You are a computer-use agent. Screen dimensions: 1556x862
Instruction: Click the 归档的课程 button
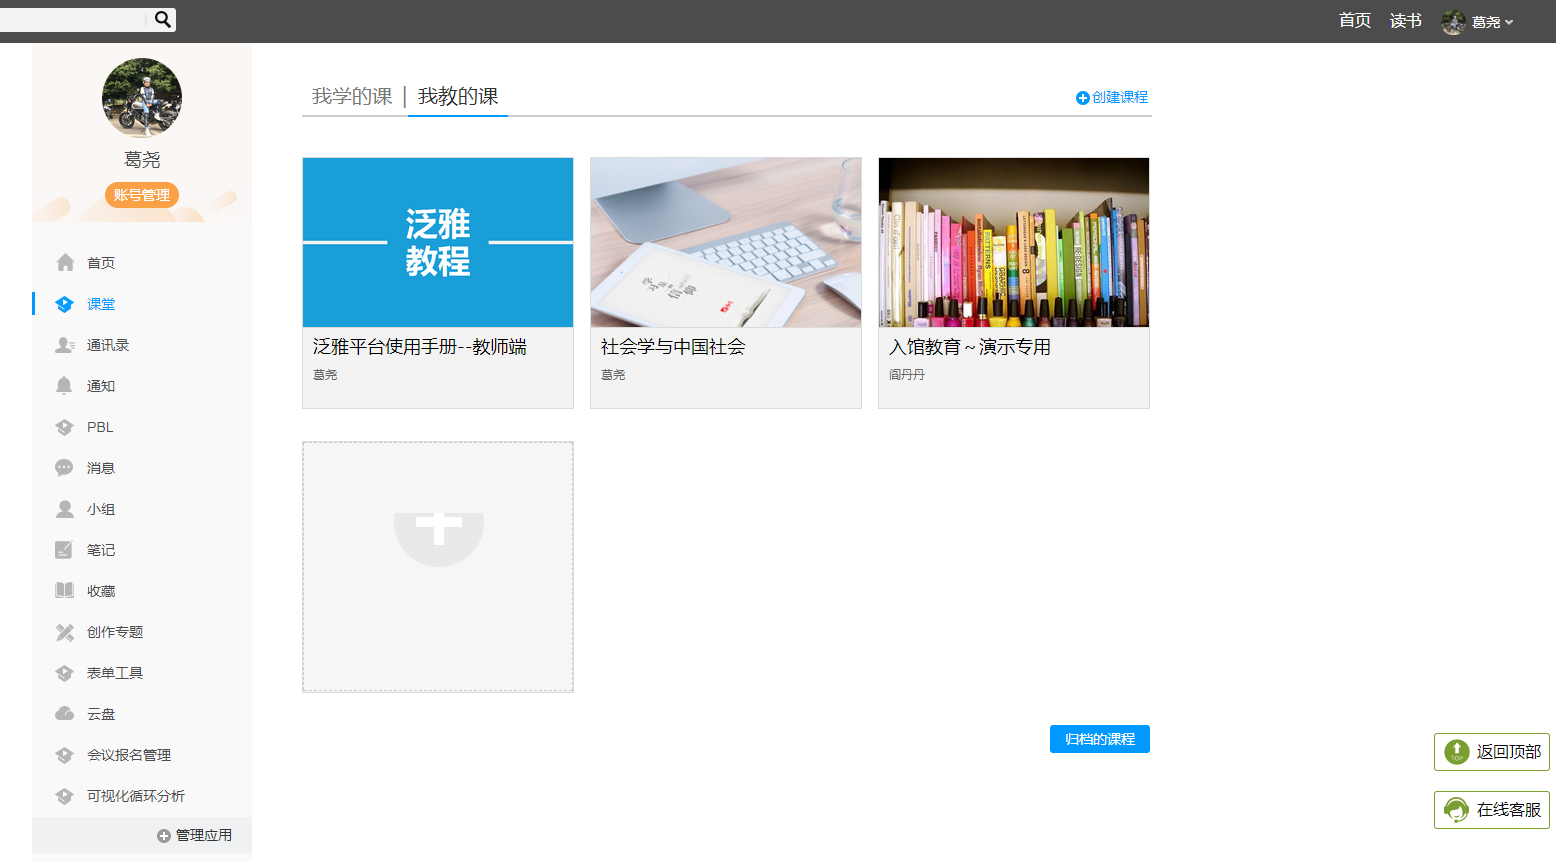click(x=1099, y=739)
